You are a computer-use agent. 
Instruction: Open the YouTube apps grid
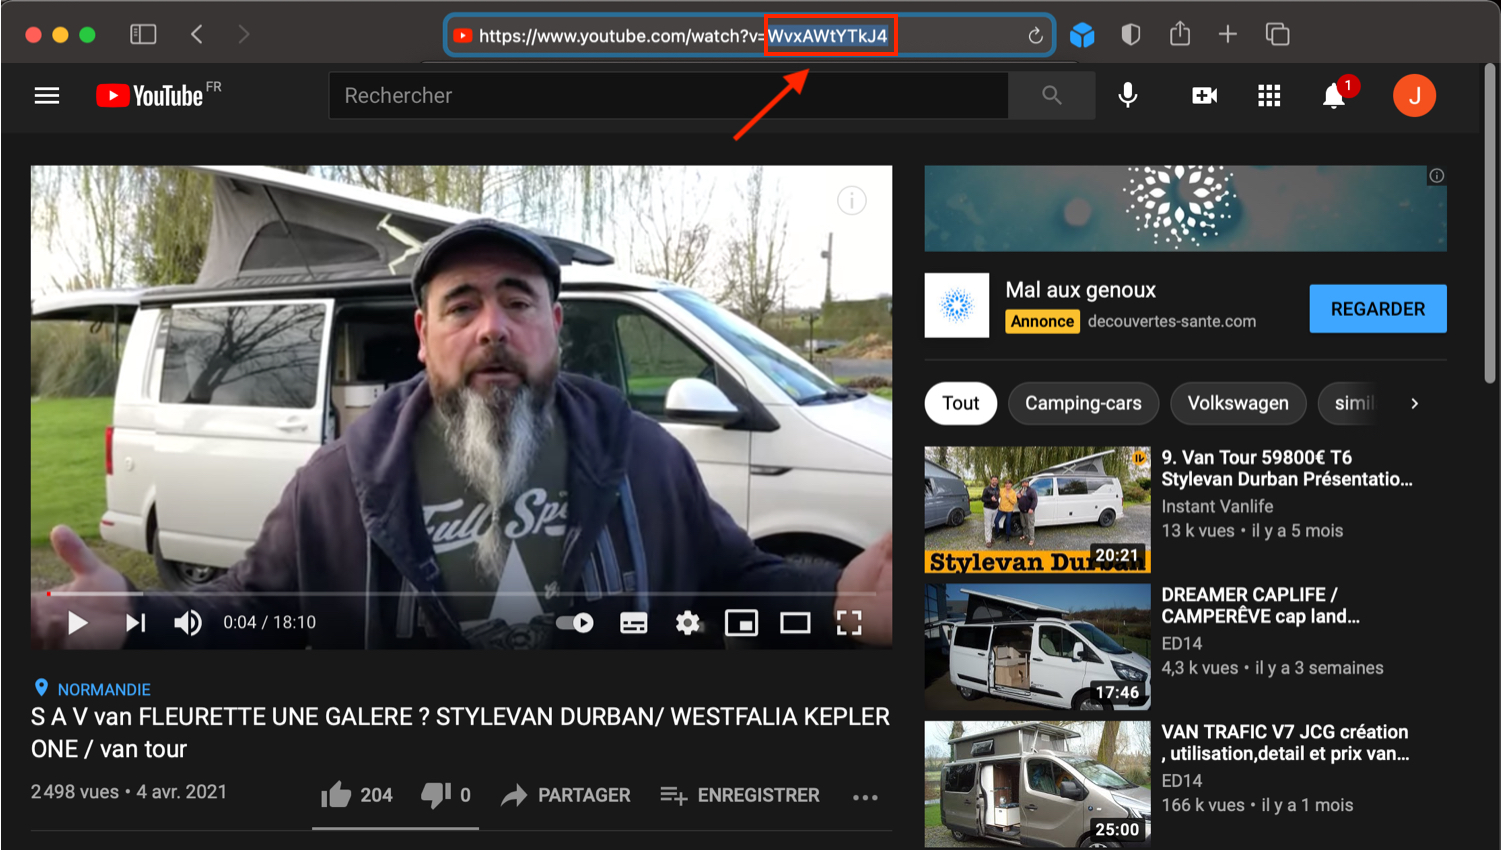click(1269, 96)
